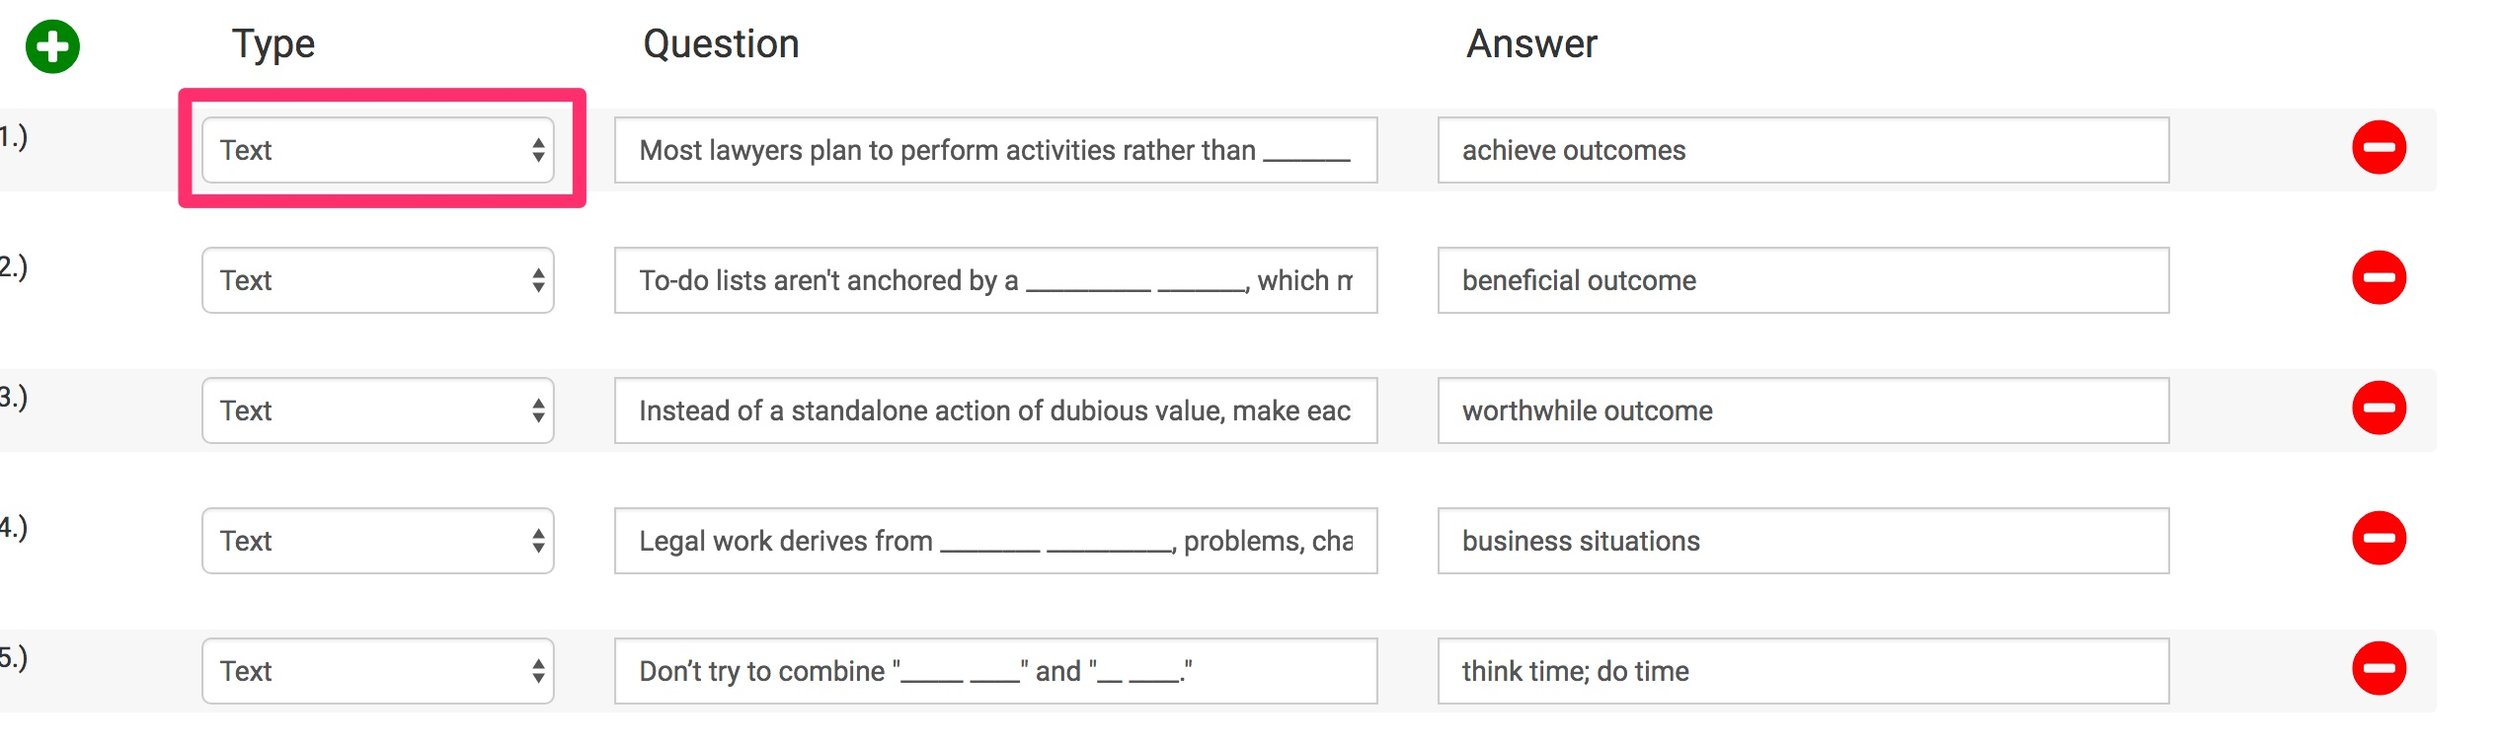Expand the Type selector for question 5
The image size is (2500, 746).
click(378, 671)
